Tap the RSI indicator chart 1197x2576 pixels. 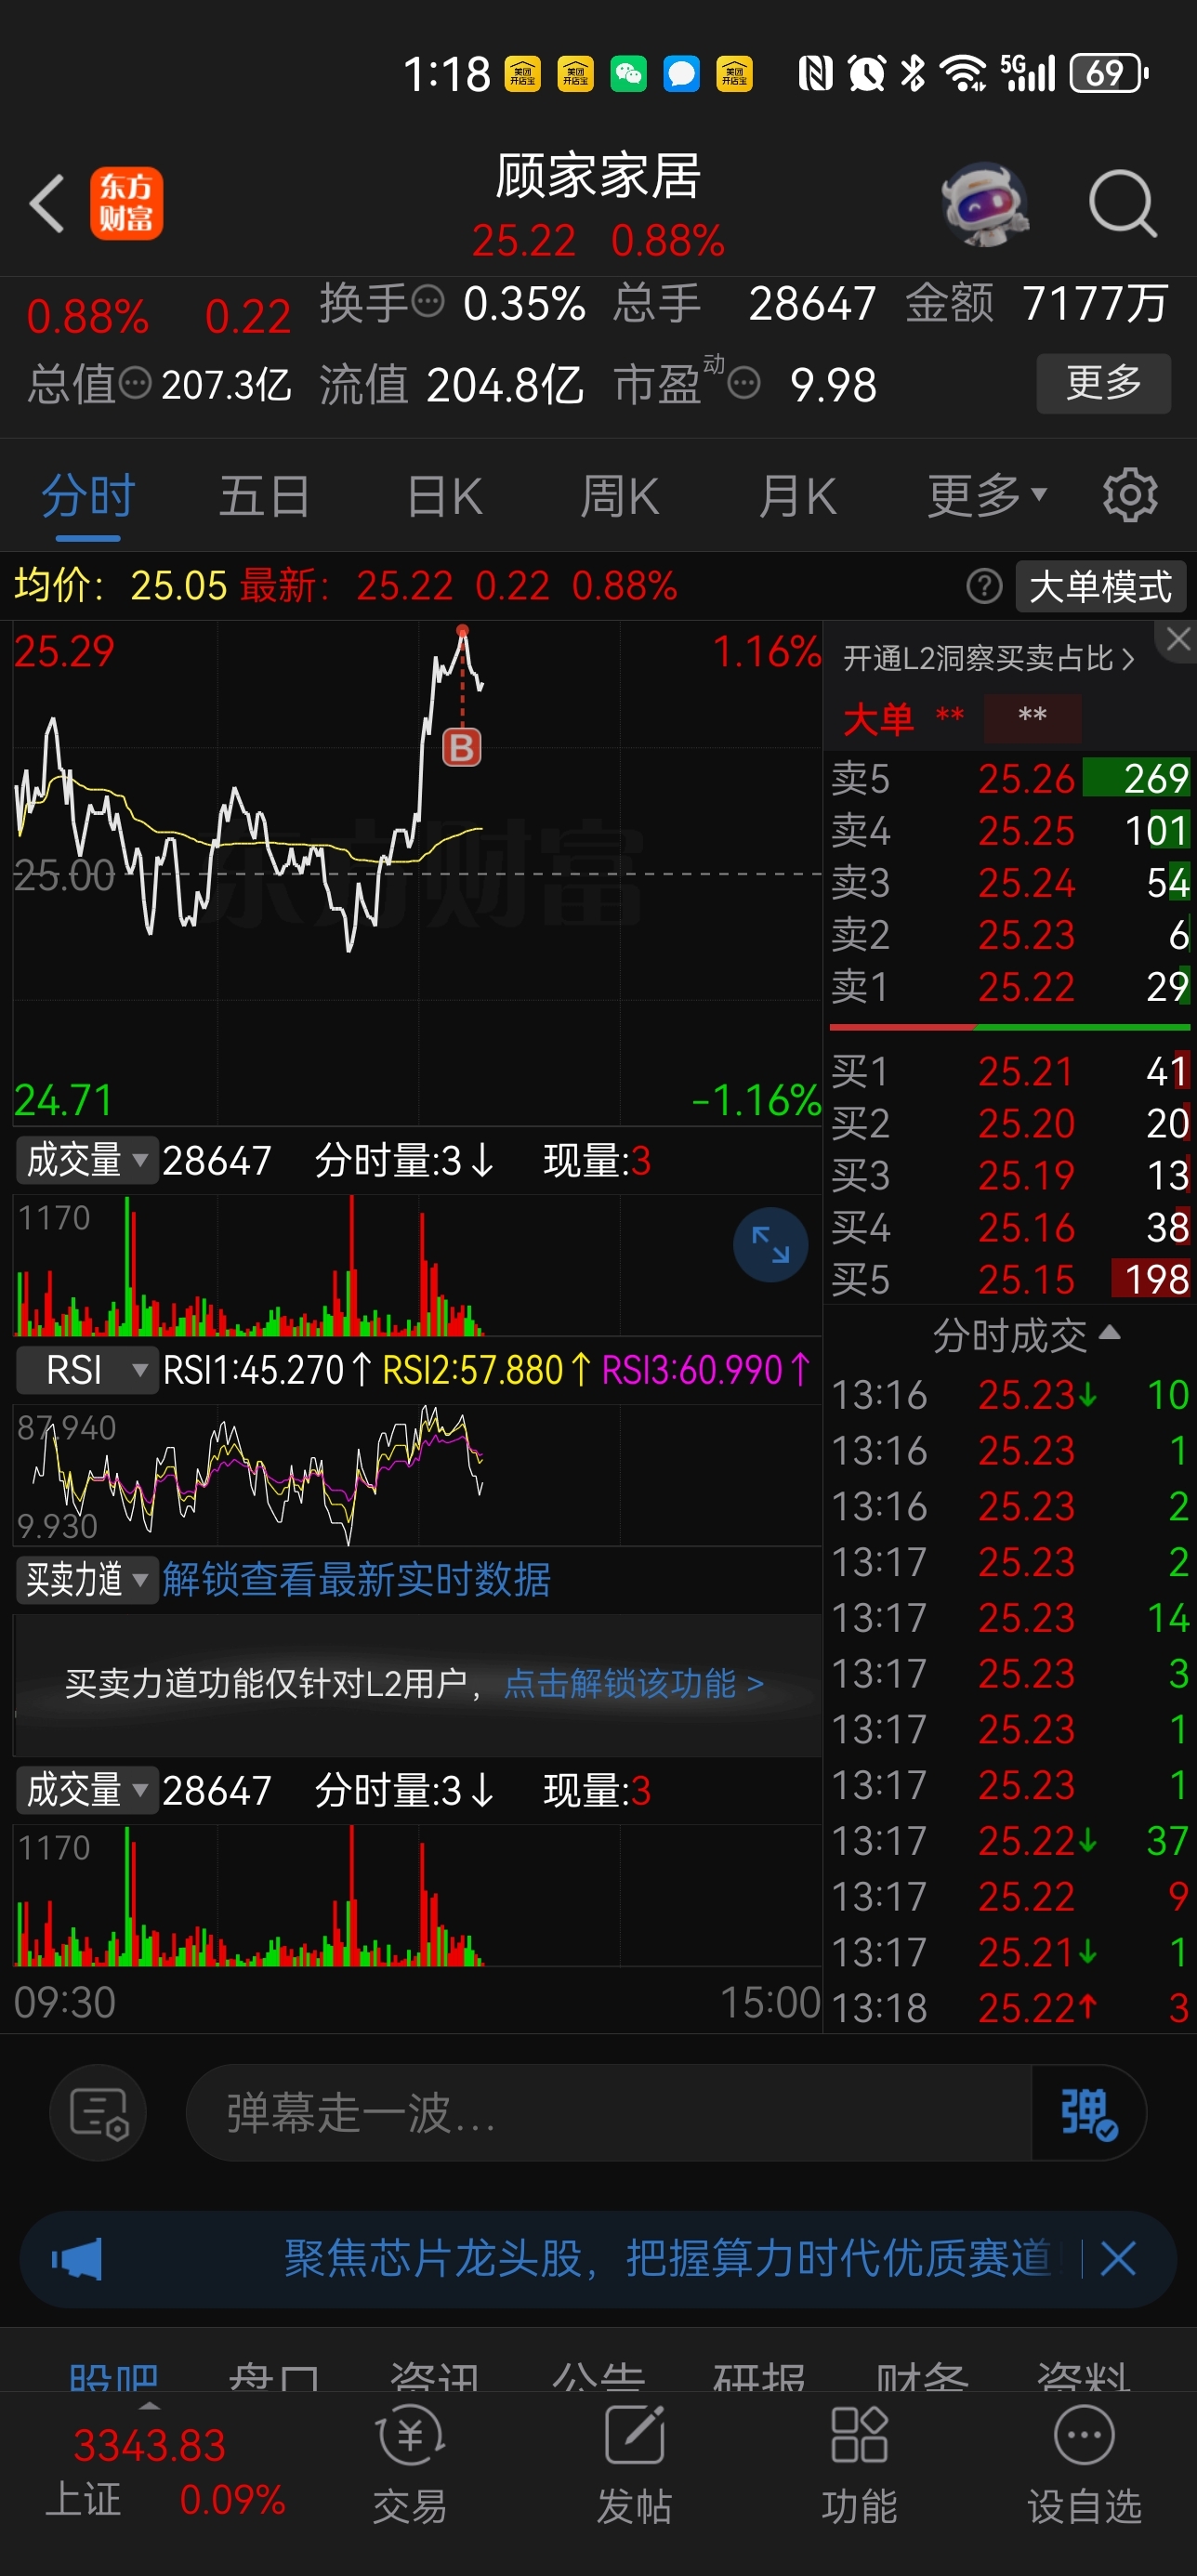(x=417, y=1475)
